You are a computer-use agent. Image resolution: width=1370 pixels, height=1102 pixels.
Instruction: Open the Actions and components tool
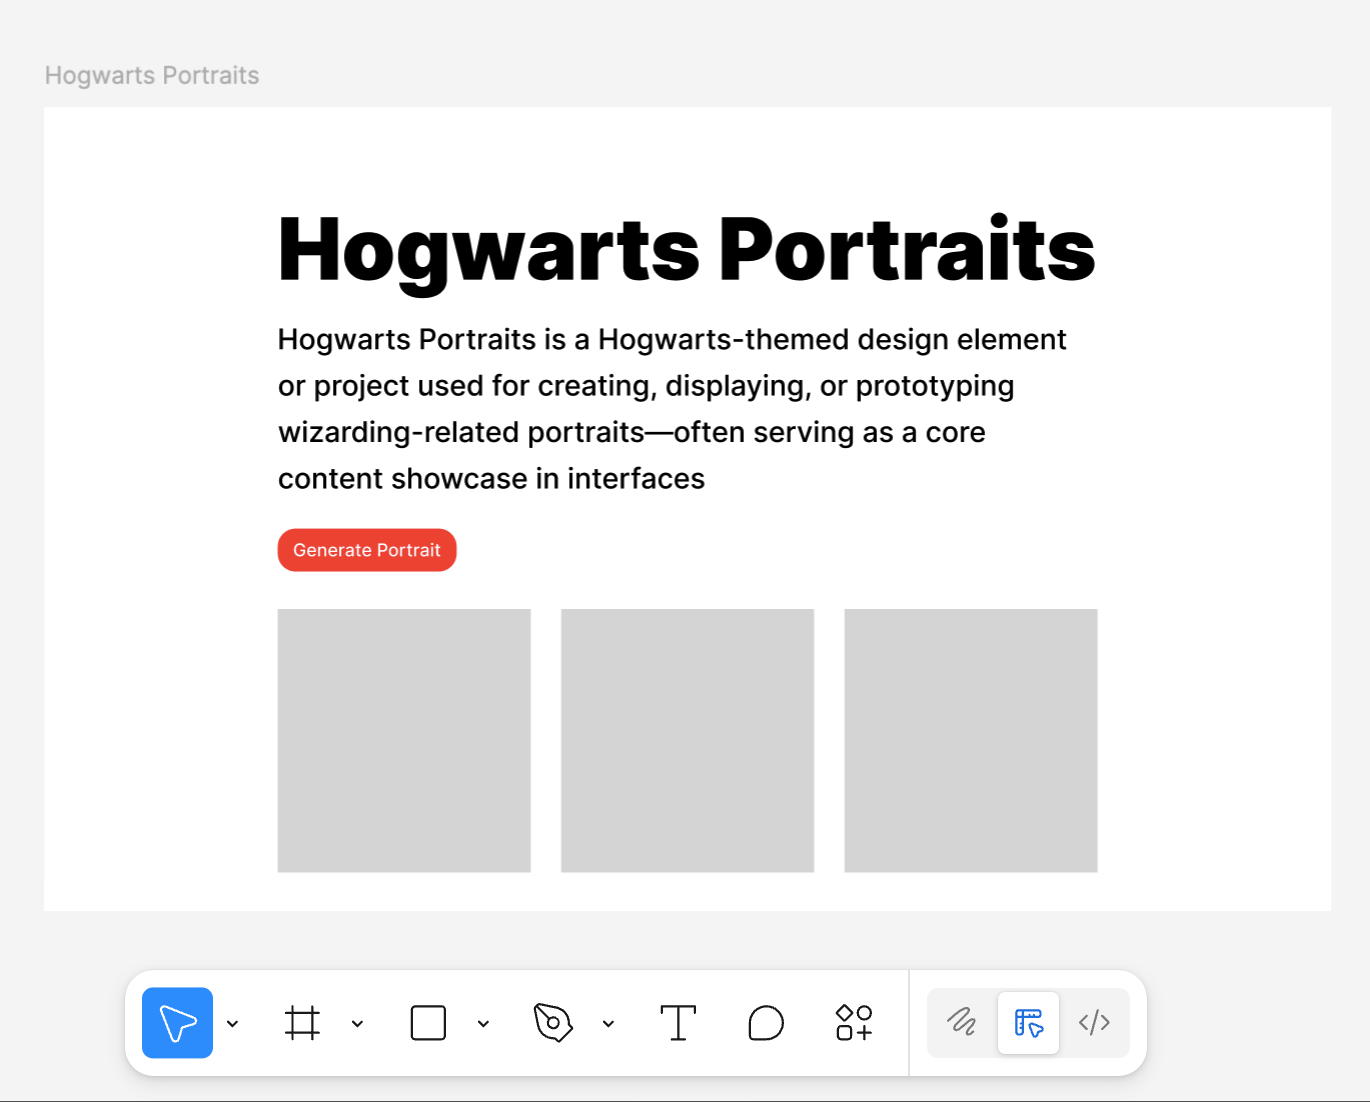pyautogui.click(x=854, y=1023)
